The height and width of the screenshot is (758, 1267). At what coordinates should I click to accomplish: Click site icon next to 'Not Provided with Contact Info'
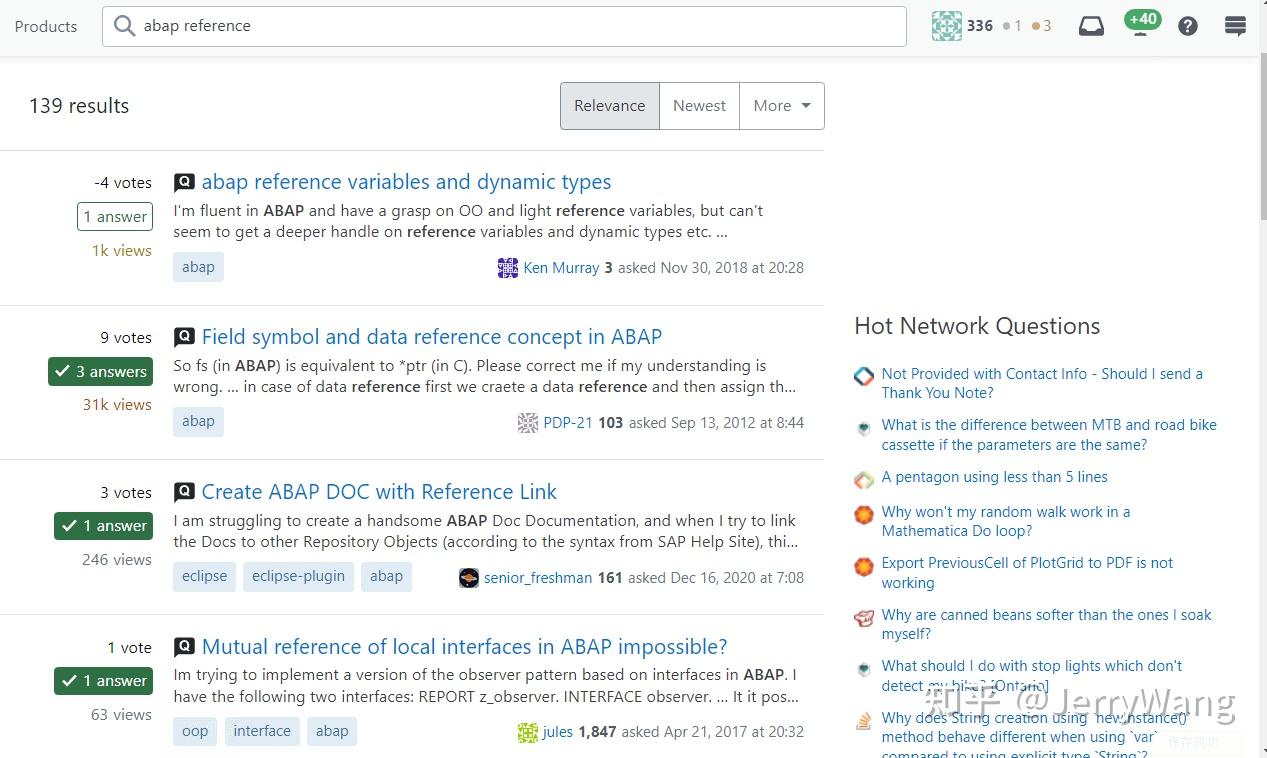coord(864,376)
